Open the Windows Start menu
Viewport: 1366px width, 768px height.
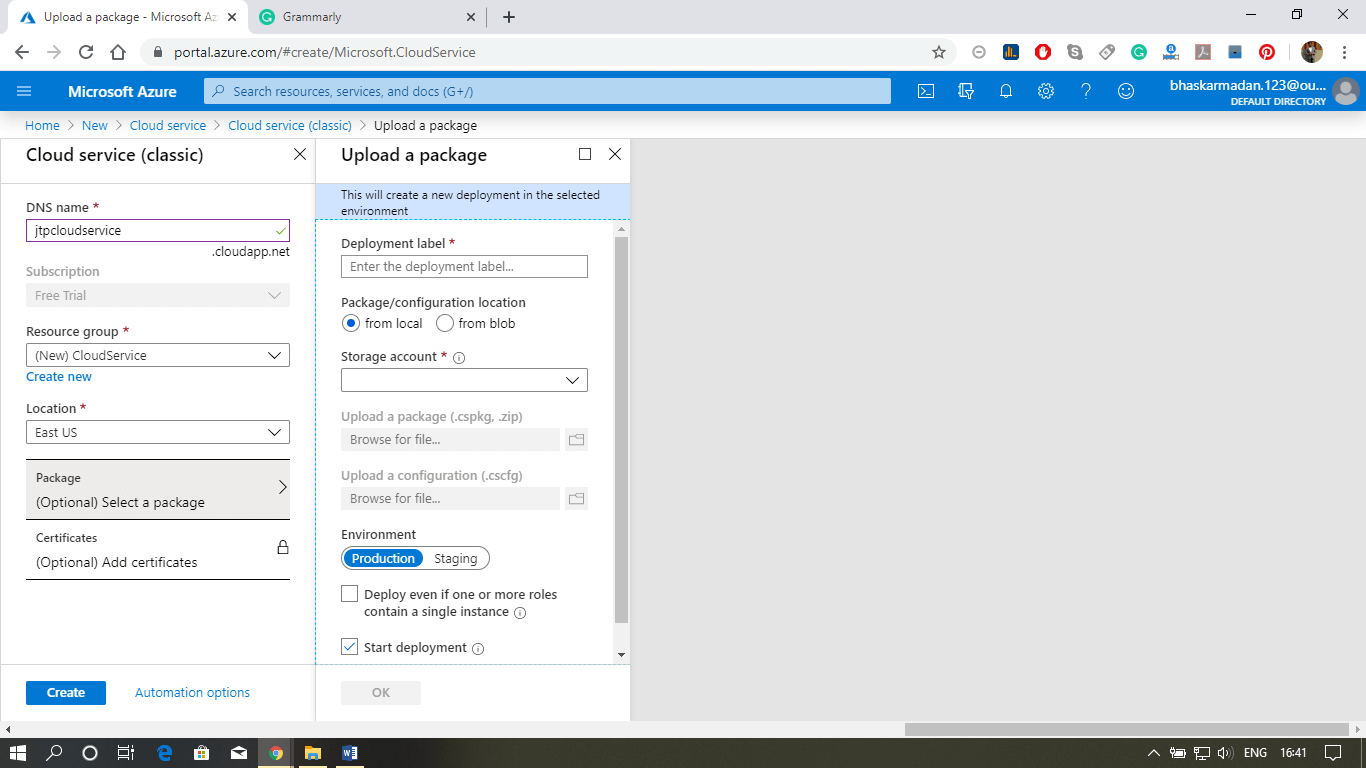click(x=17, y=753)
